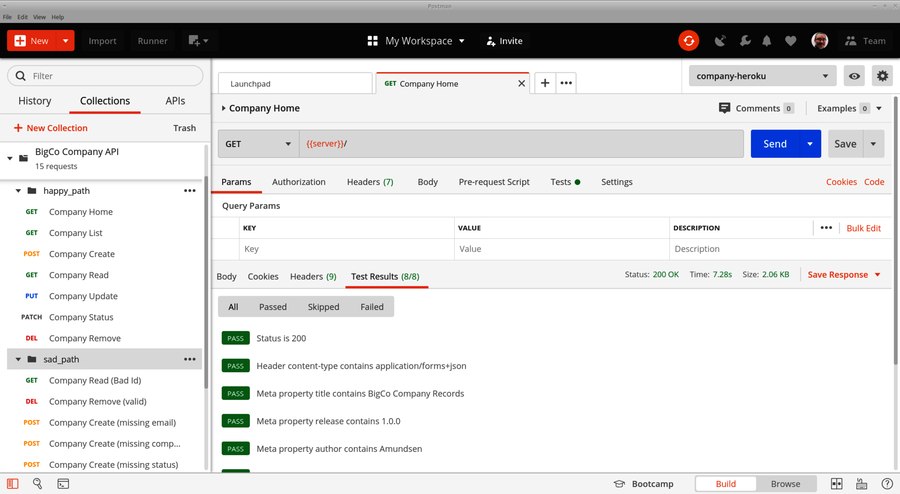Open the Tests tab

click(x=565, y=182)
